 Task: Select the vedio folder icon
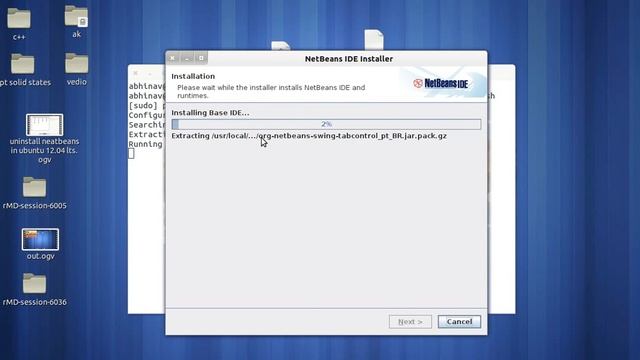tap(76, 63)
